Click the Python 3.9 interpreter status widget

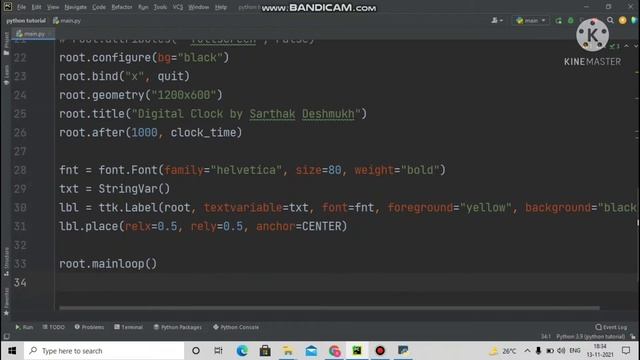[x=590, y=336]
